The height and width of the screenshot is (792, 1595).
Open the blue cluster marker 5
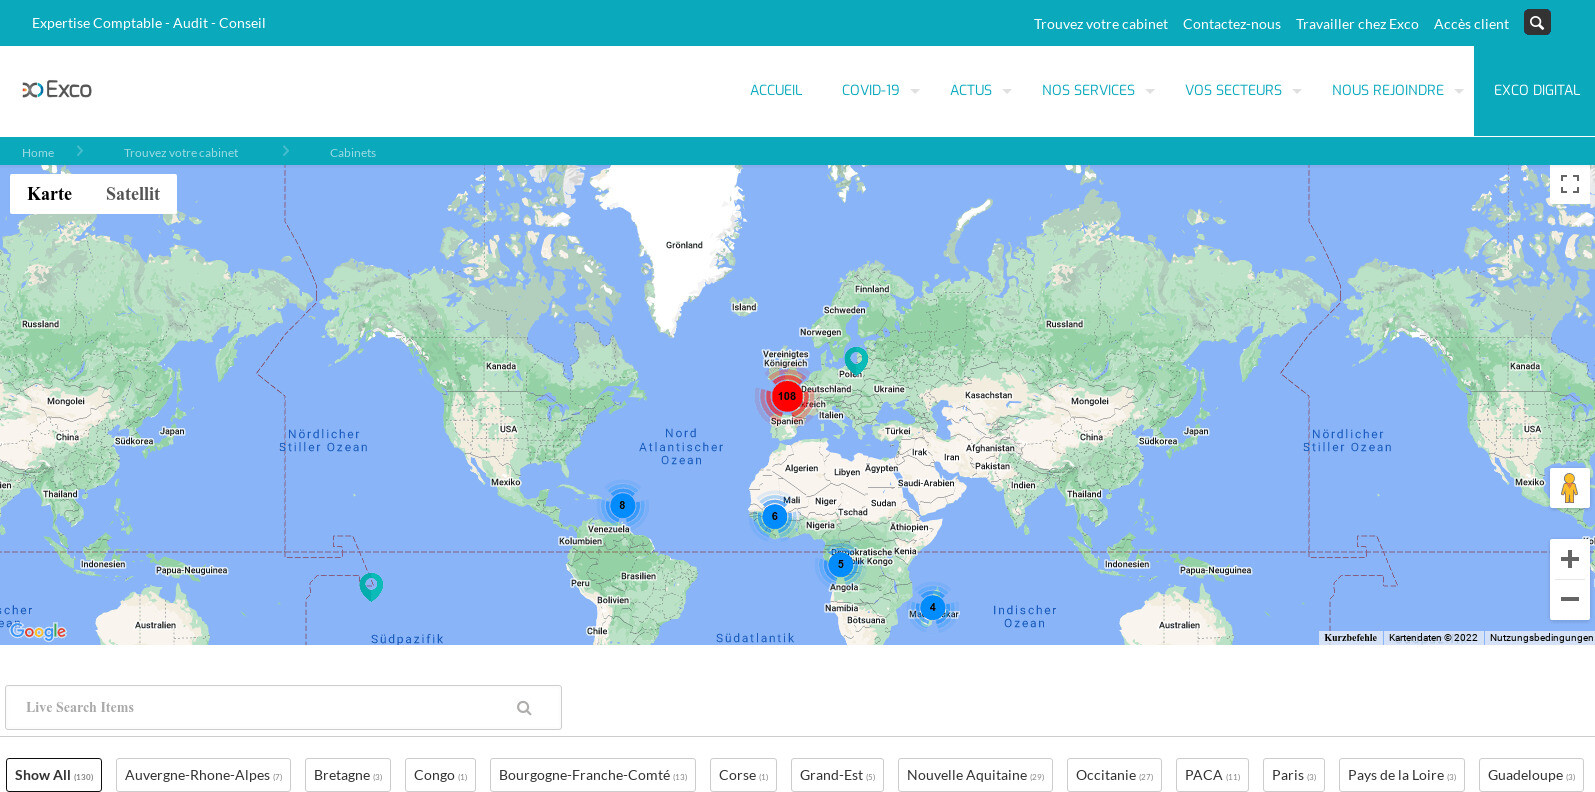pos(841,564)
